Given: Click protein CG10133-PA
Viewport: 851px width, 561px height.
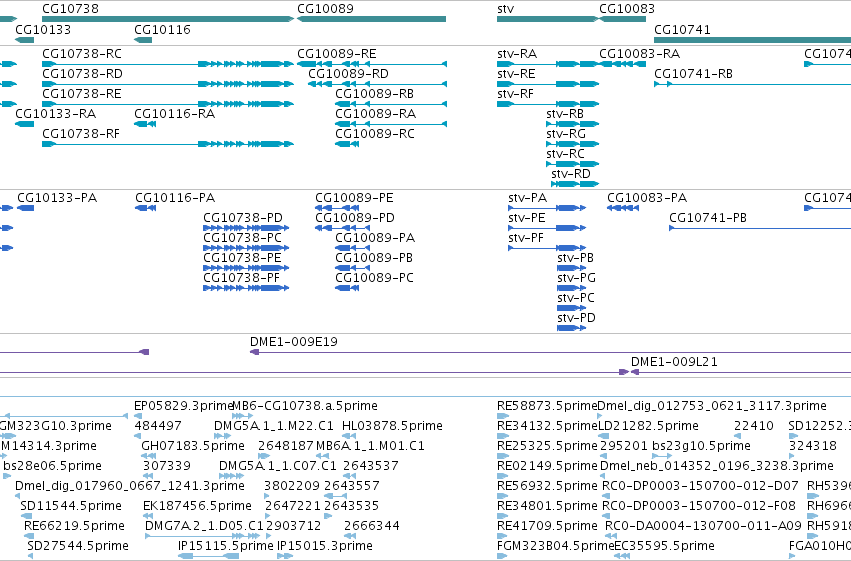Looking at the screenshot, I should click(x=57, y=197).
